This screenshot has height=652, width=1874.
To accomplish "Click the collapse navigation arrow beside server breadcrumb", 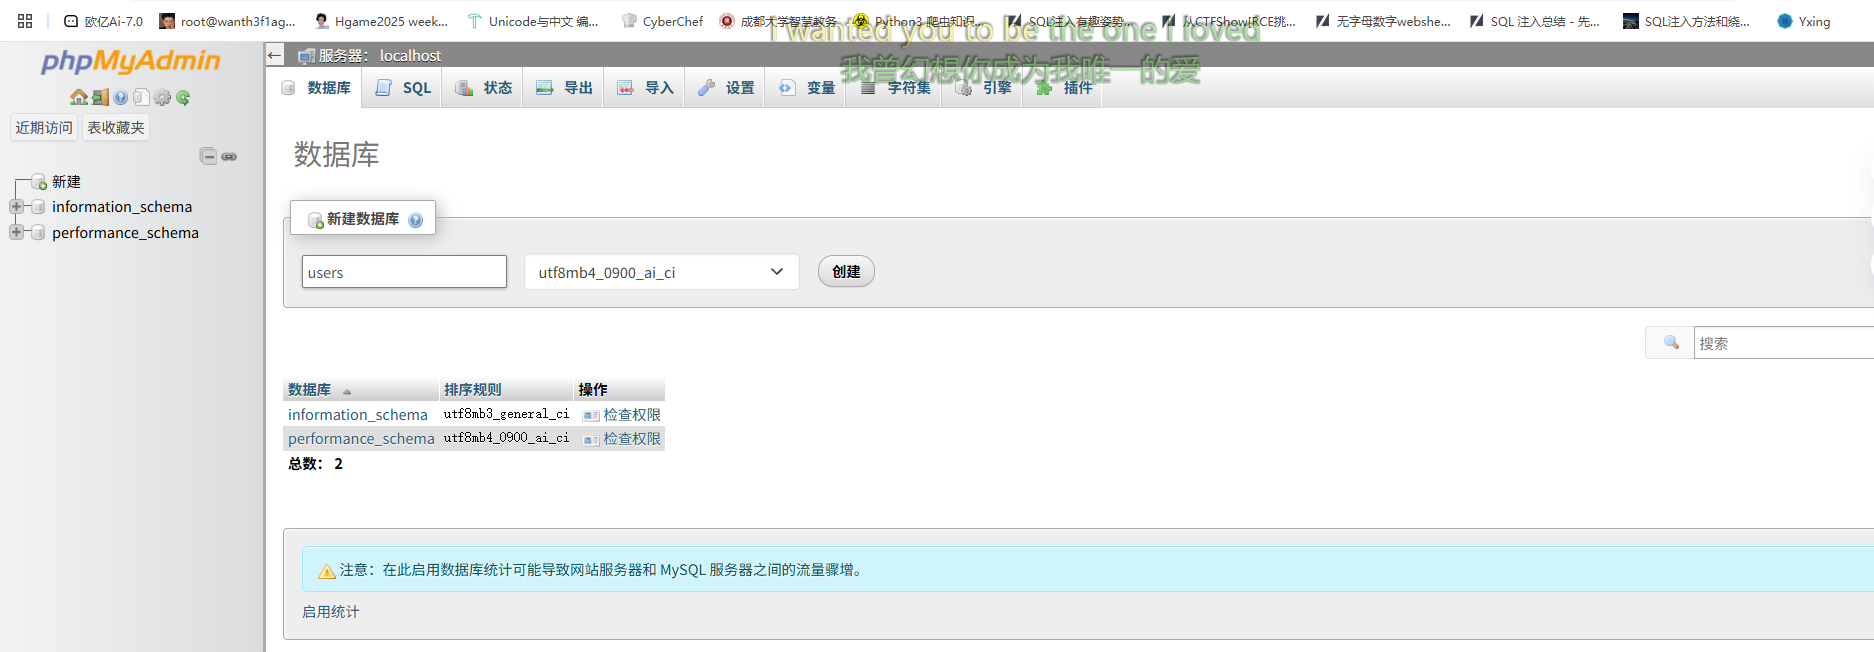I will tap(275, 55).
